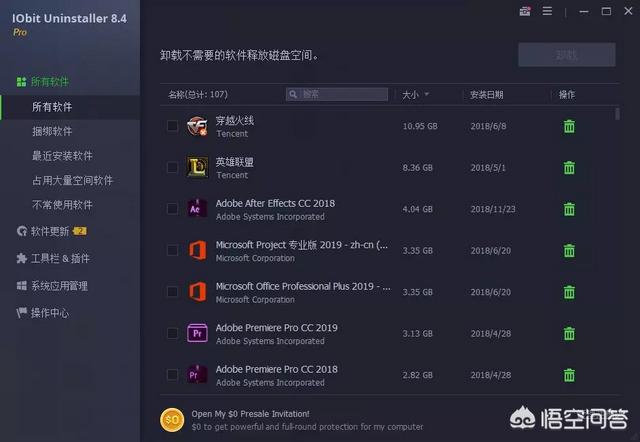
Task: Open the 操作中心 section
Action: [50, 313]
